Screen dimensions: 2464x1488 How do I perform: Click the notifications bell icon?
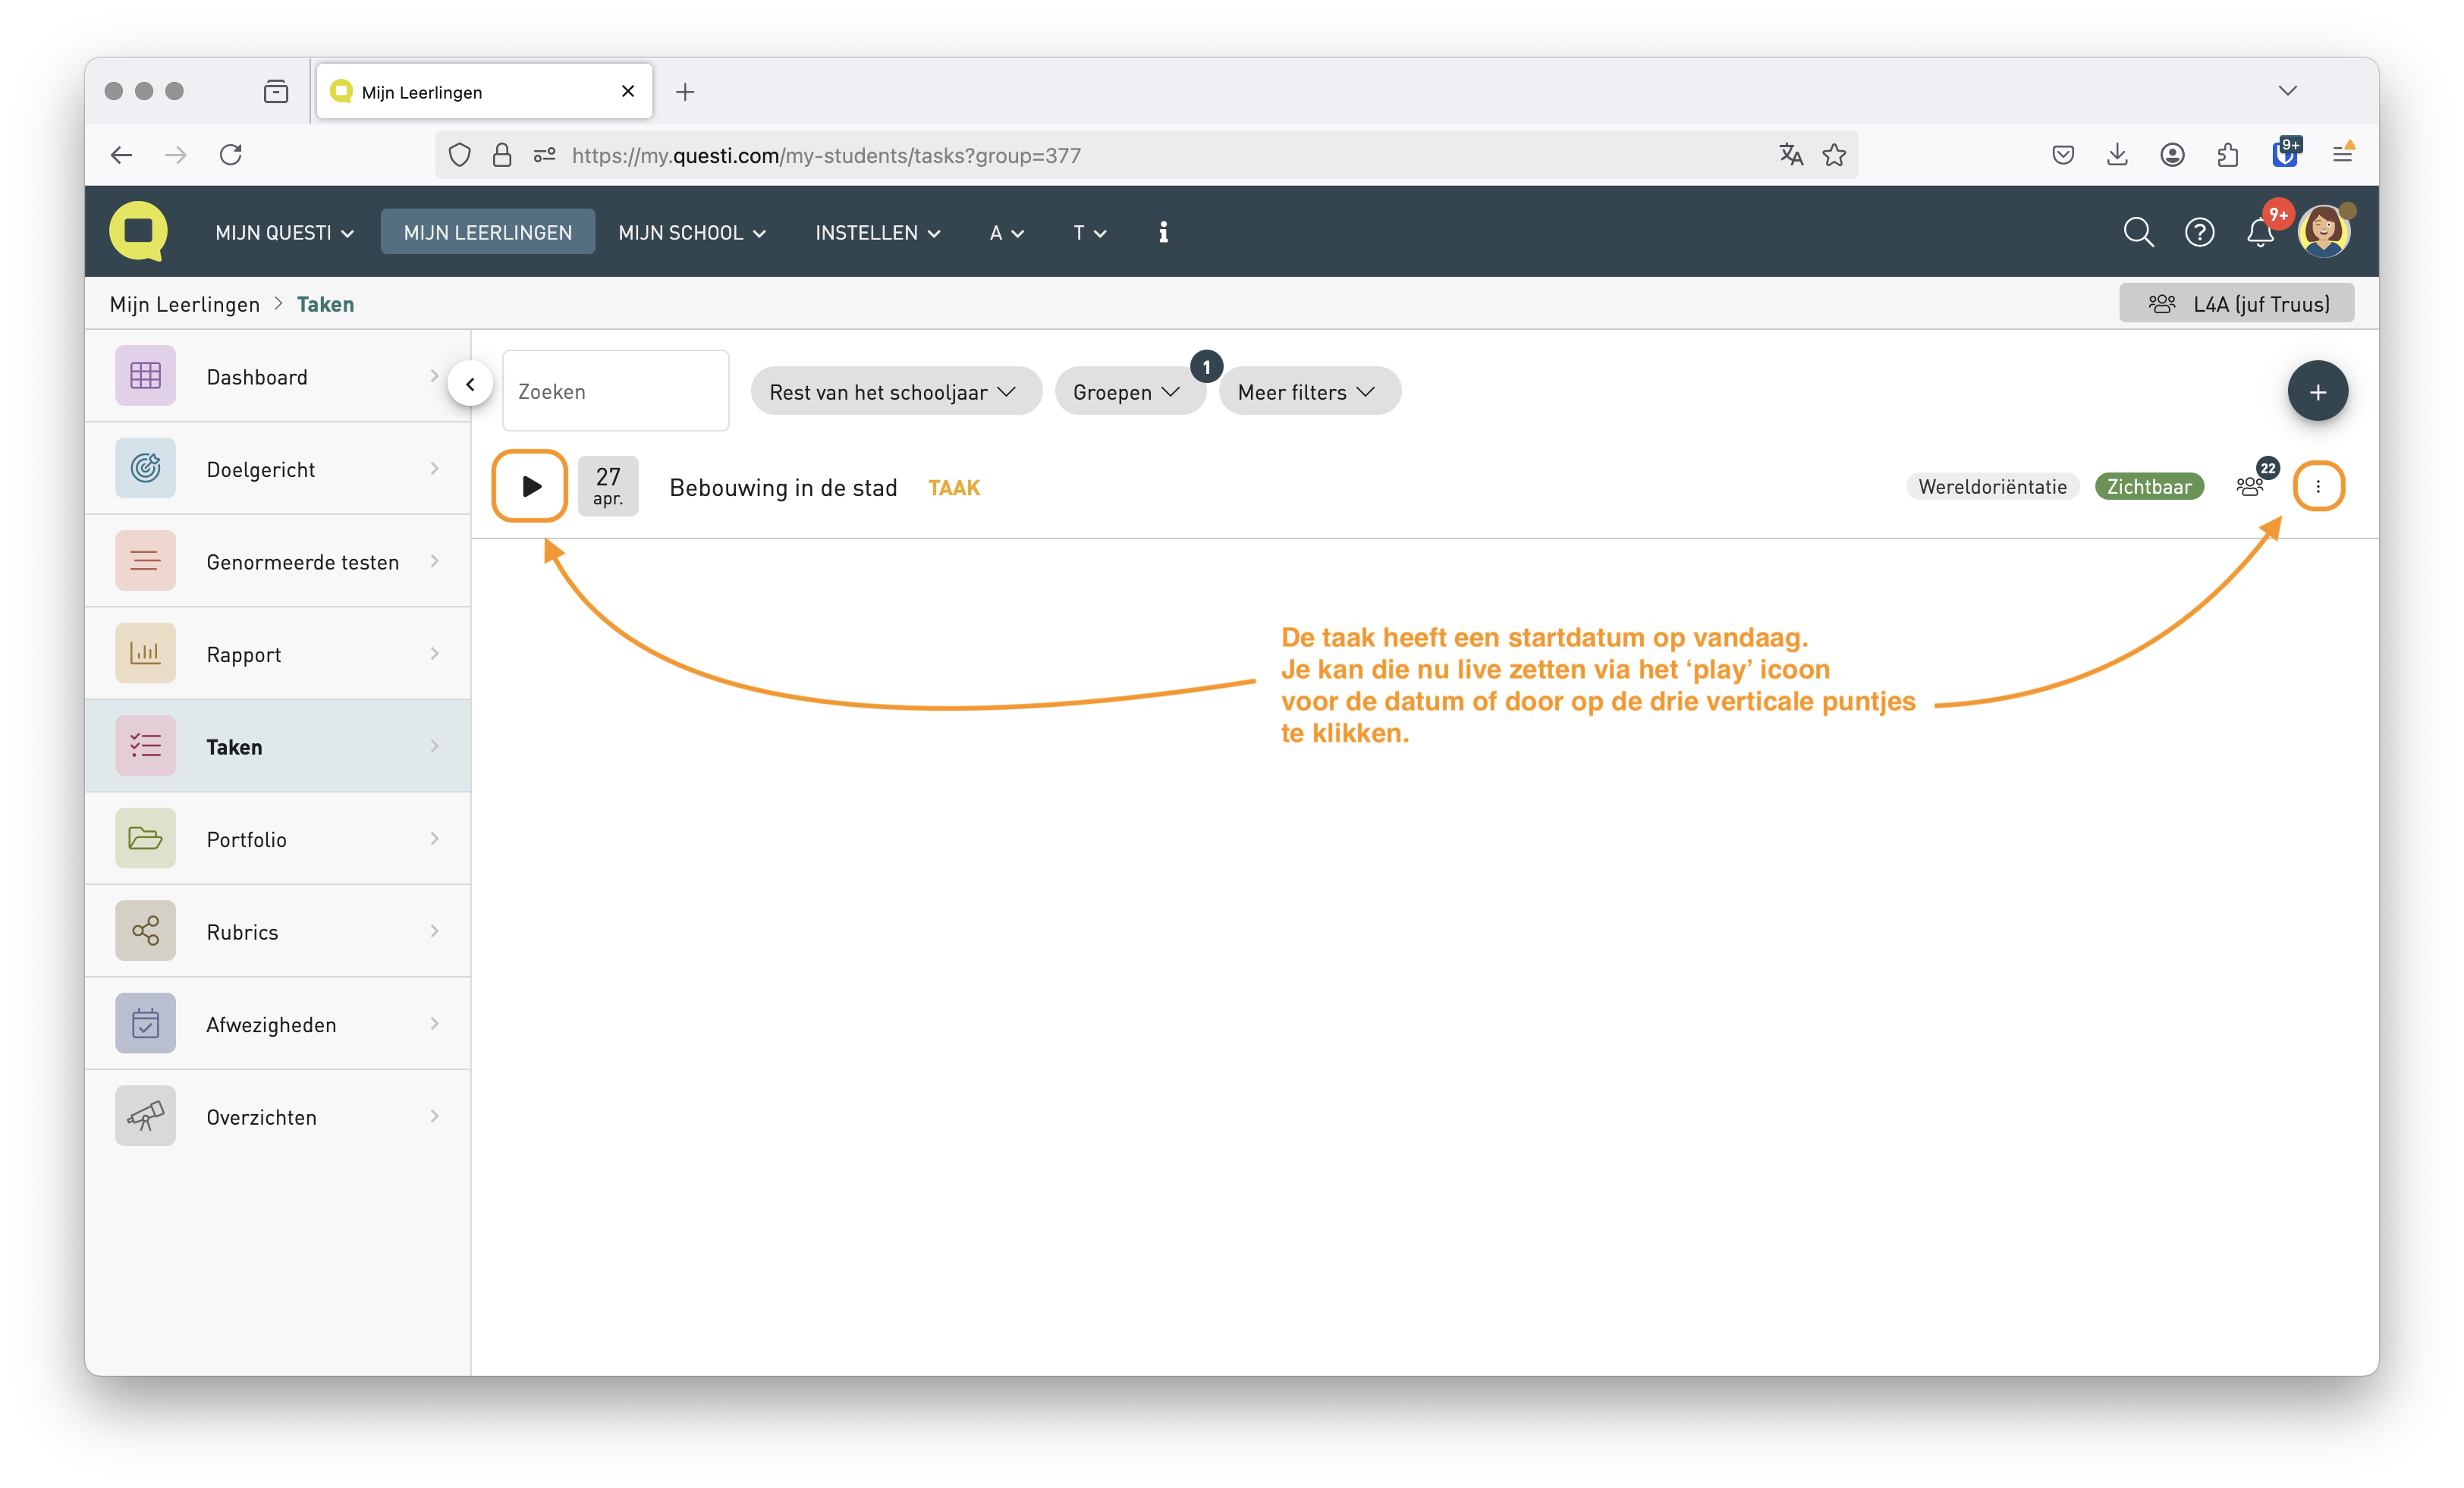tap(2259, 233)
